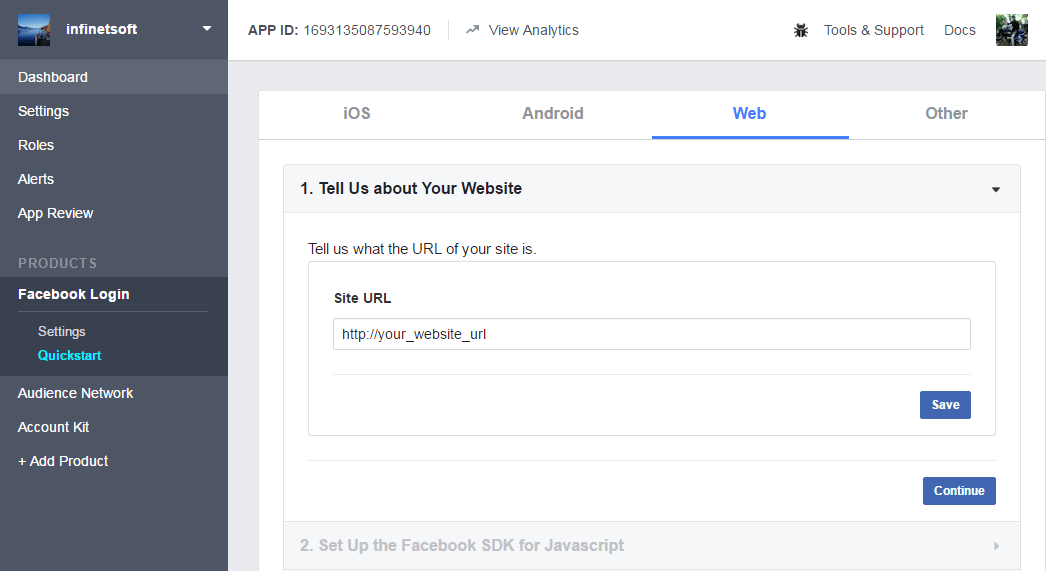Viewport: 1046px width, 571px height.
Task: Click the "2. Set Up the Facebook SDK for Javascript" heading
Action: pyautogui.click(x=462, y=546)
